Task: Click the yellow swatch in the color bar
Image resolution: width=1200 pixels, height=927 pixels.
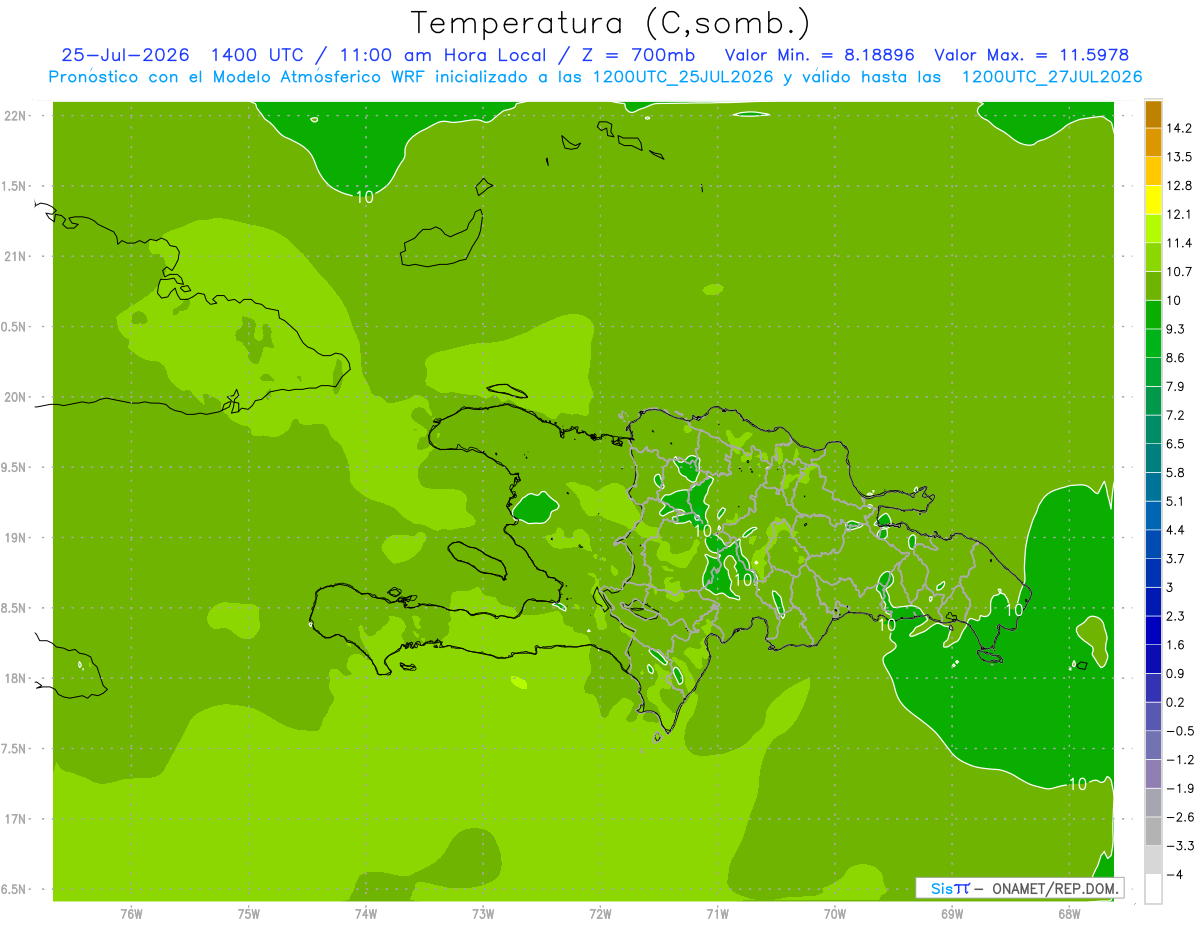Action: [1153, 201]
